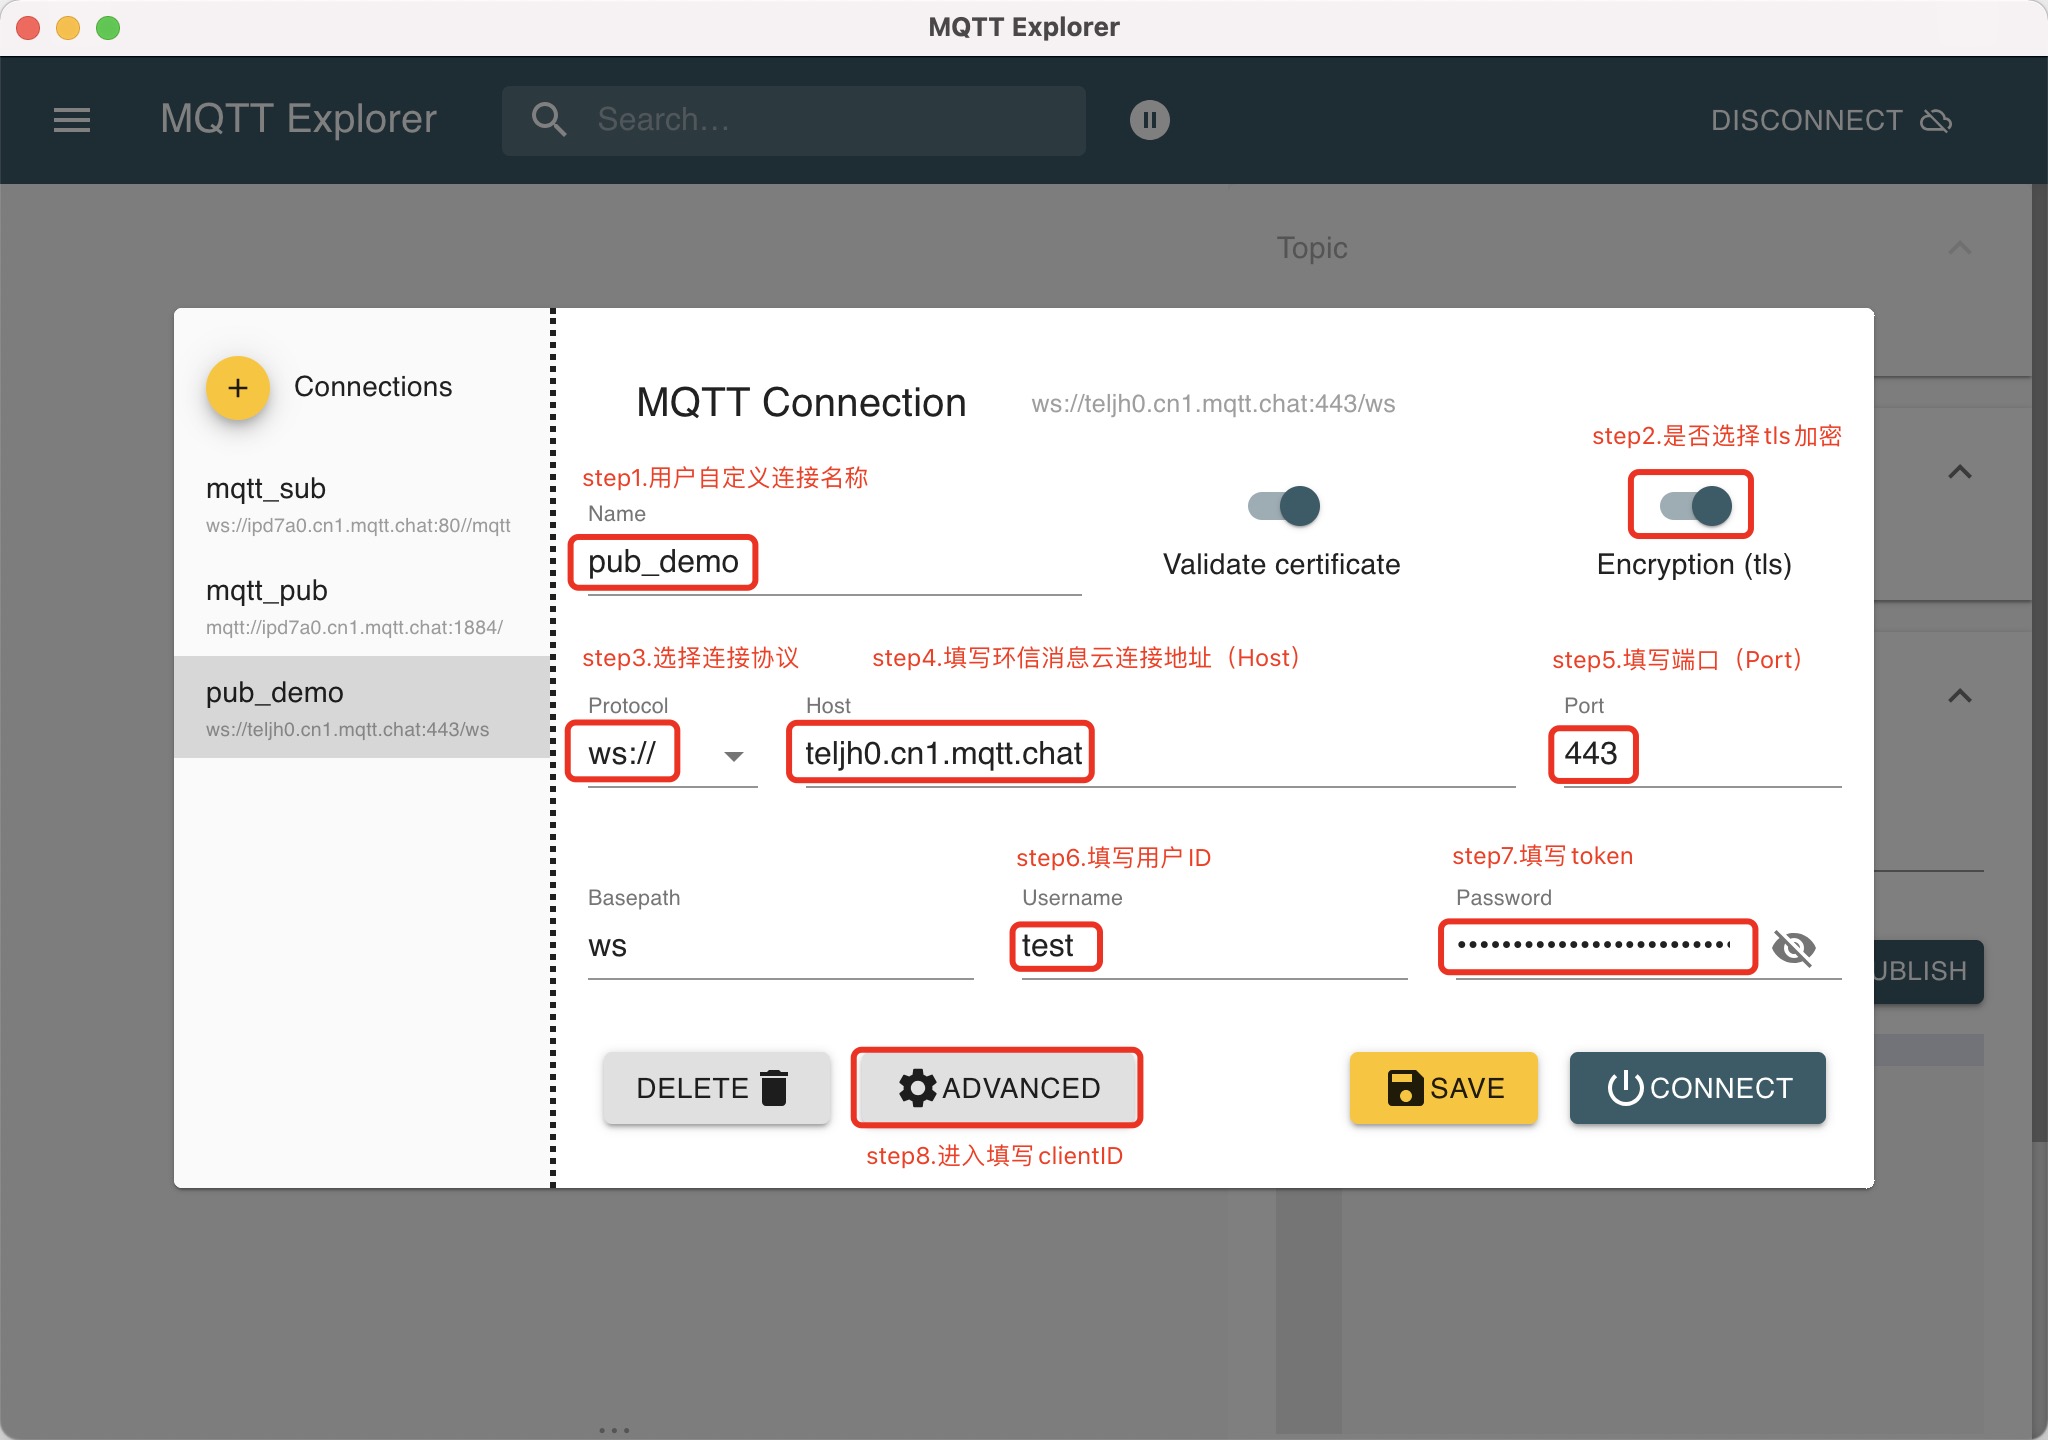Click the Connect button with power icon
Screen dimensions: 2048x1440
pyautogui.click(x=1697, y=1087)
